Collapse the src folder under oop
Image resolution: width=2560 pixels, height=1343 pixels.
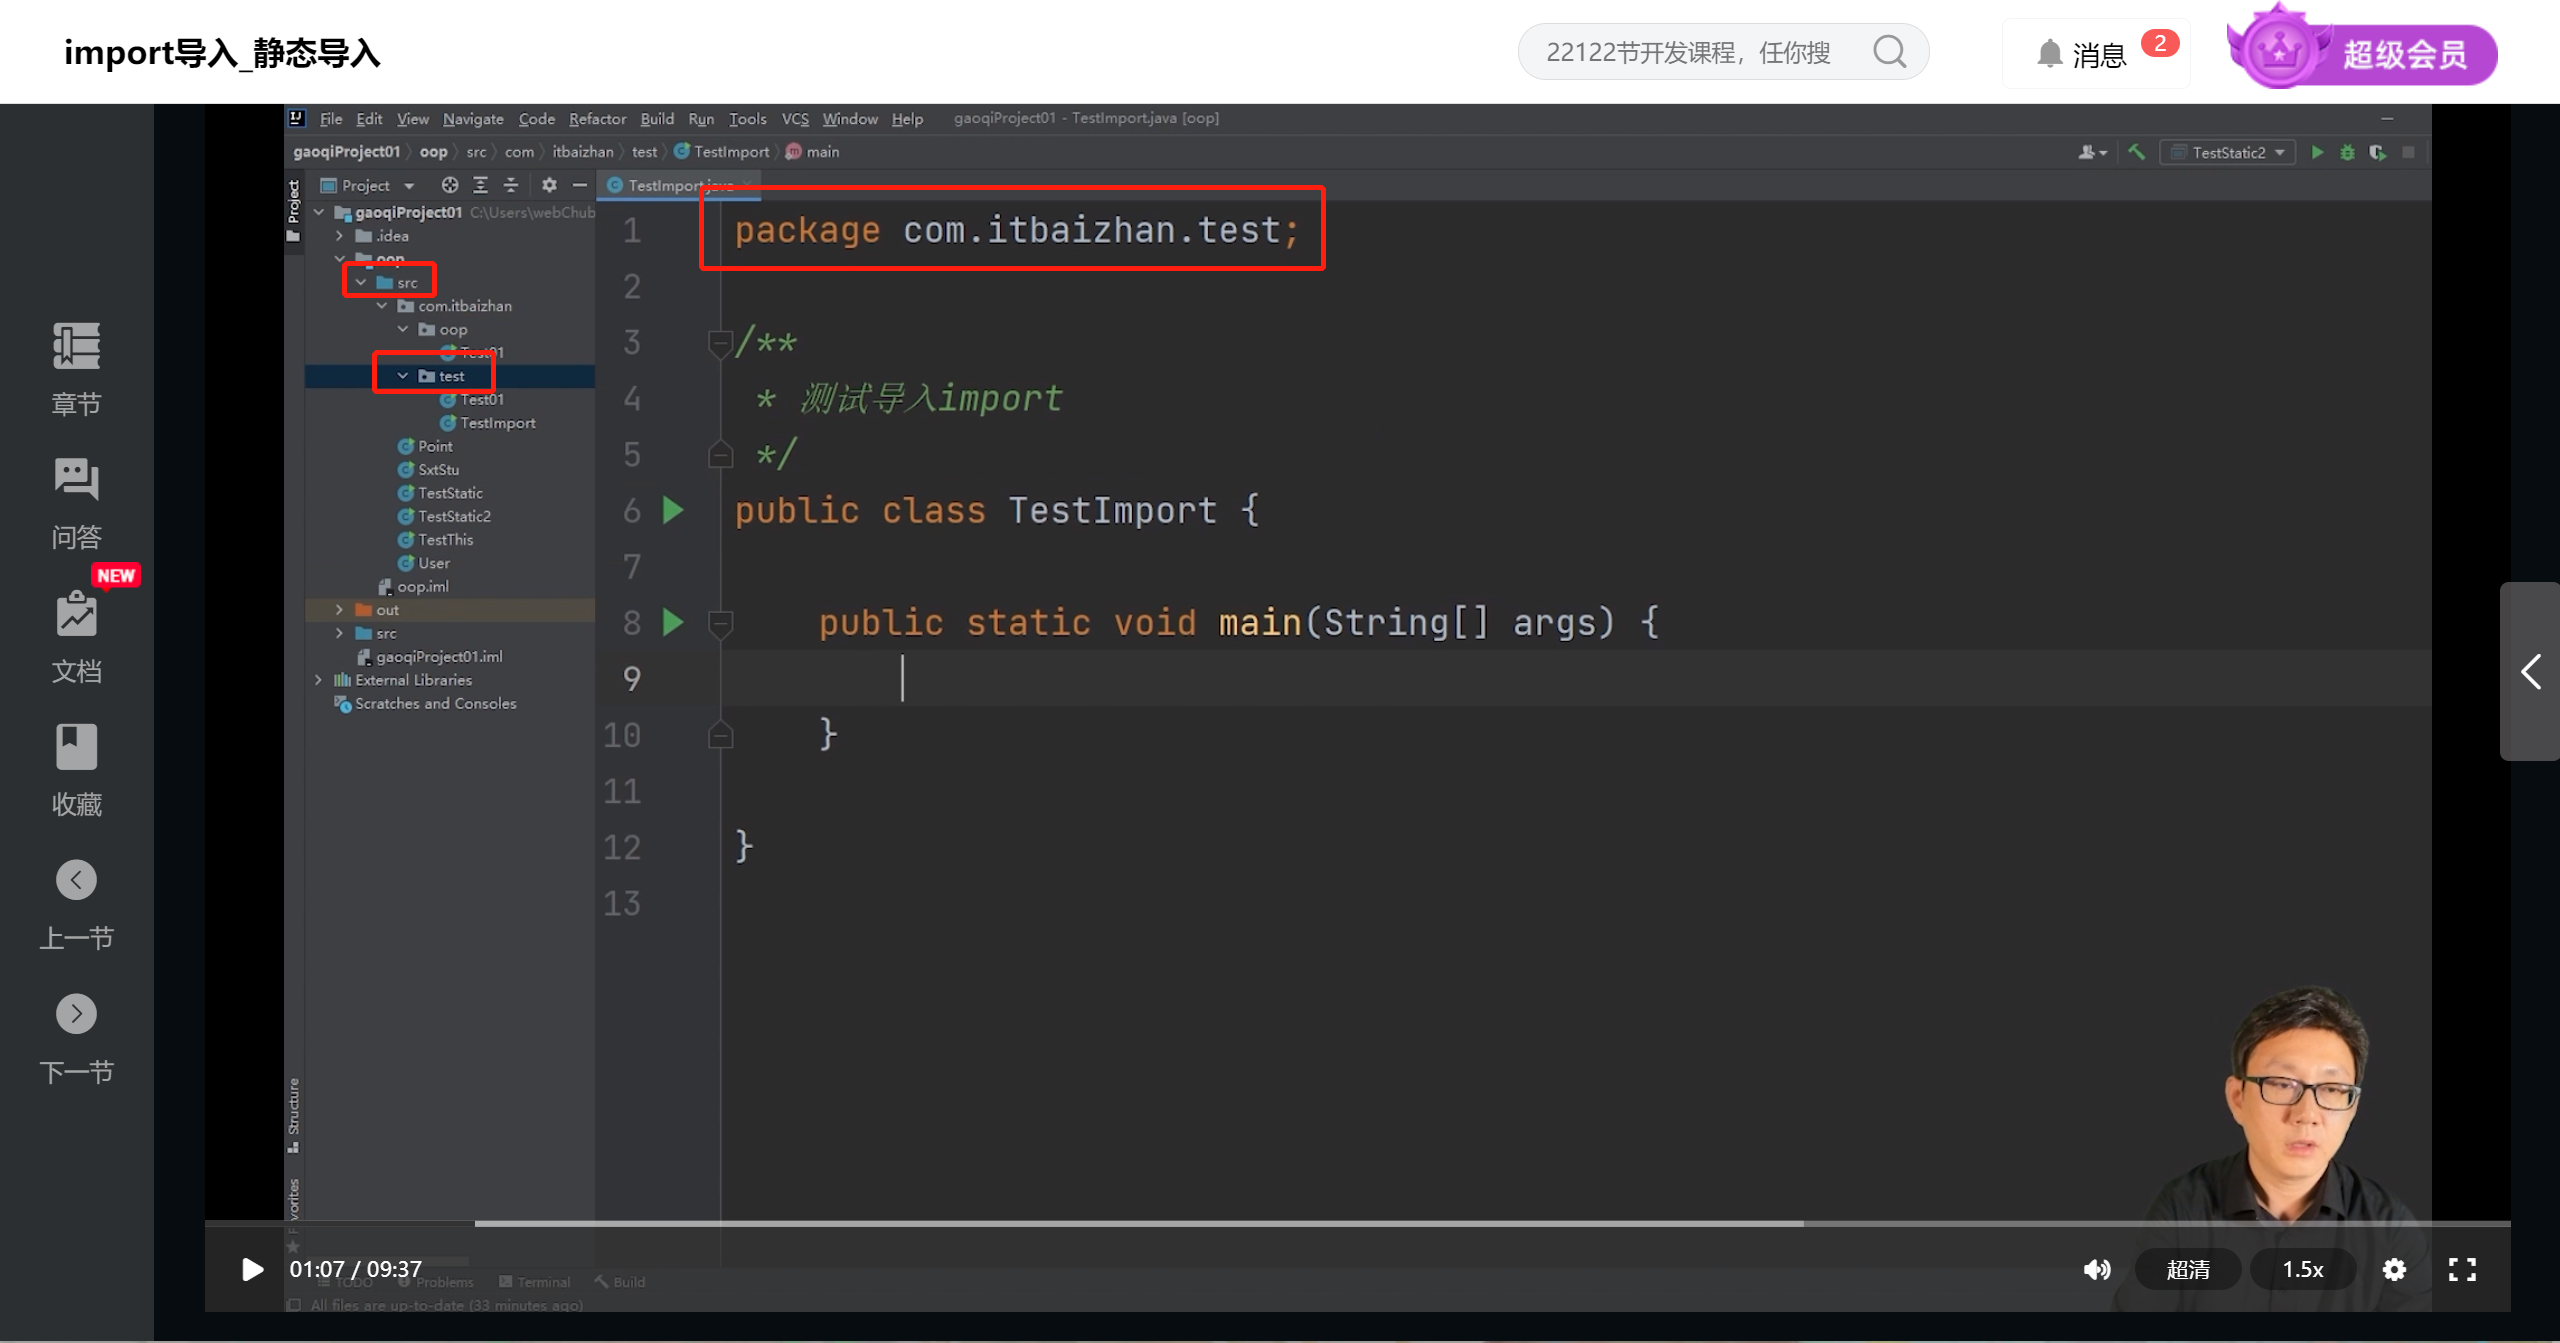(x=361, y=283)
